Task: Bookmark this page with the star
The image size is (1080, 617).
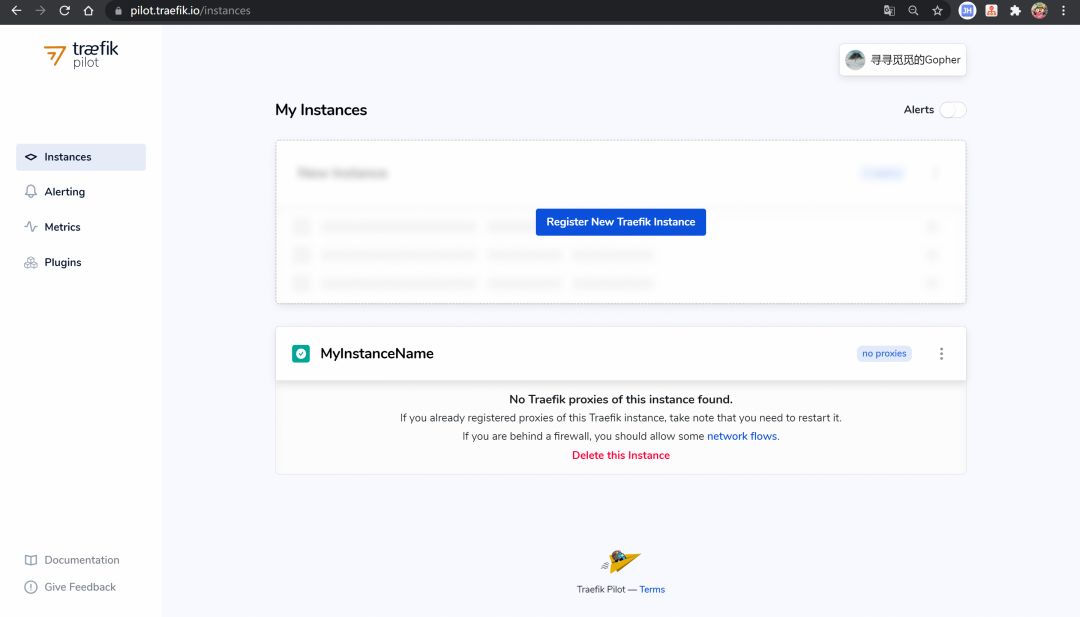Action: click(x=937, y=10)
